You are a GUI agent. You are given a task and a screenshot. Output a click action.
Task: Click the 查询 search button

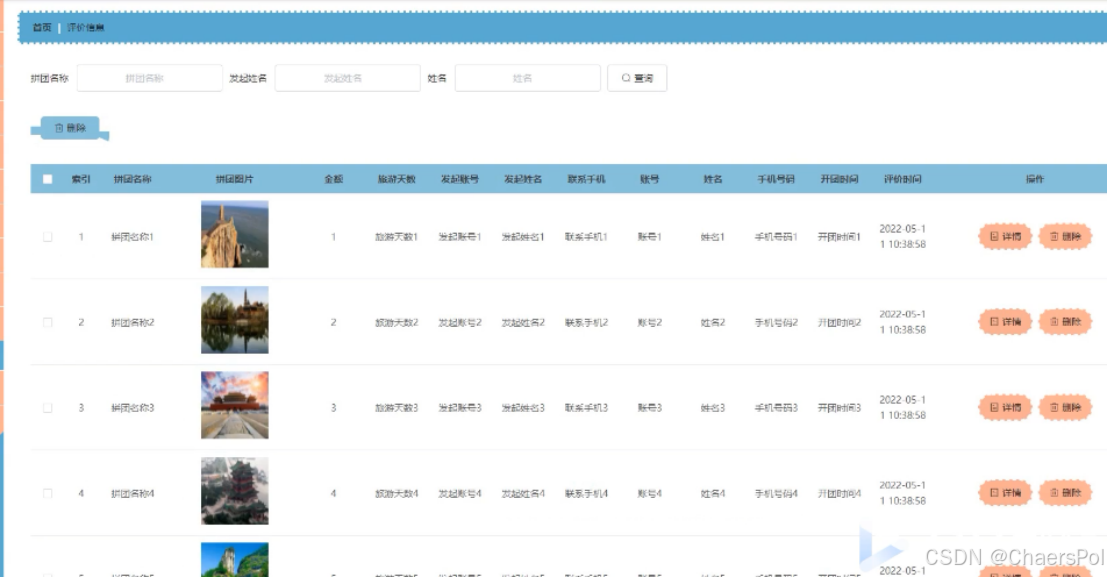point(637,78)
